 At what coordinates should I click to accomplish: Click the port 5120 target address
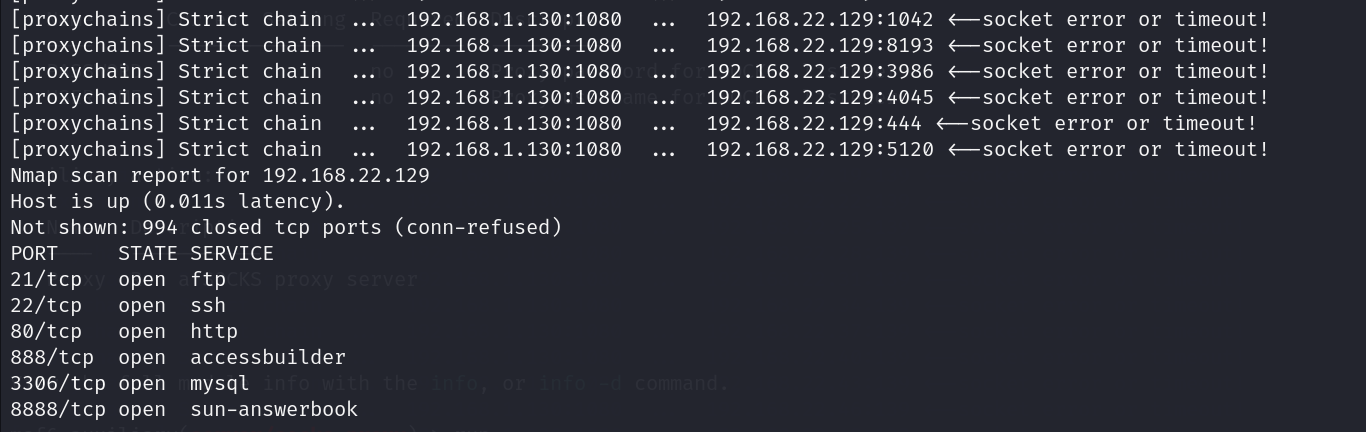[819, 149]
